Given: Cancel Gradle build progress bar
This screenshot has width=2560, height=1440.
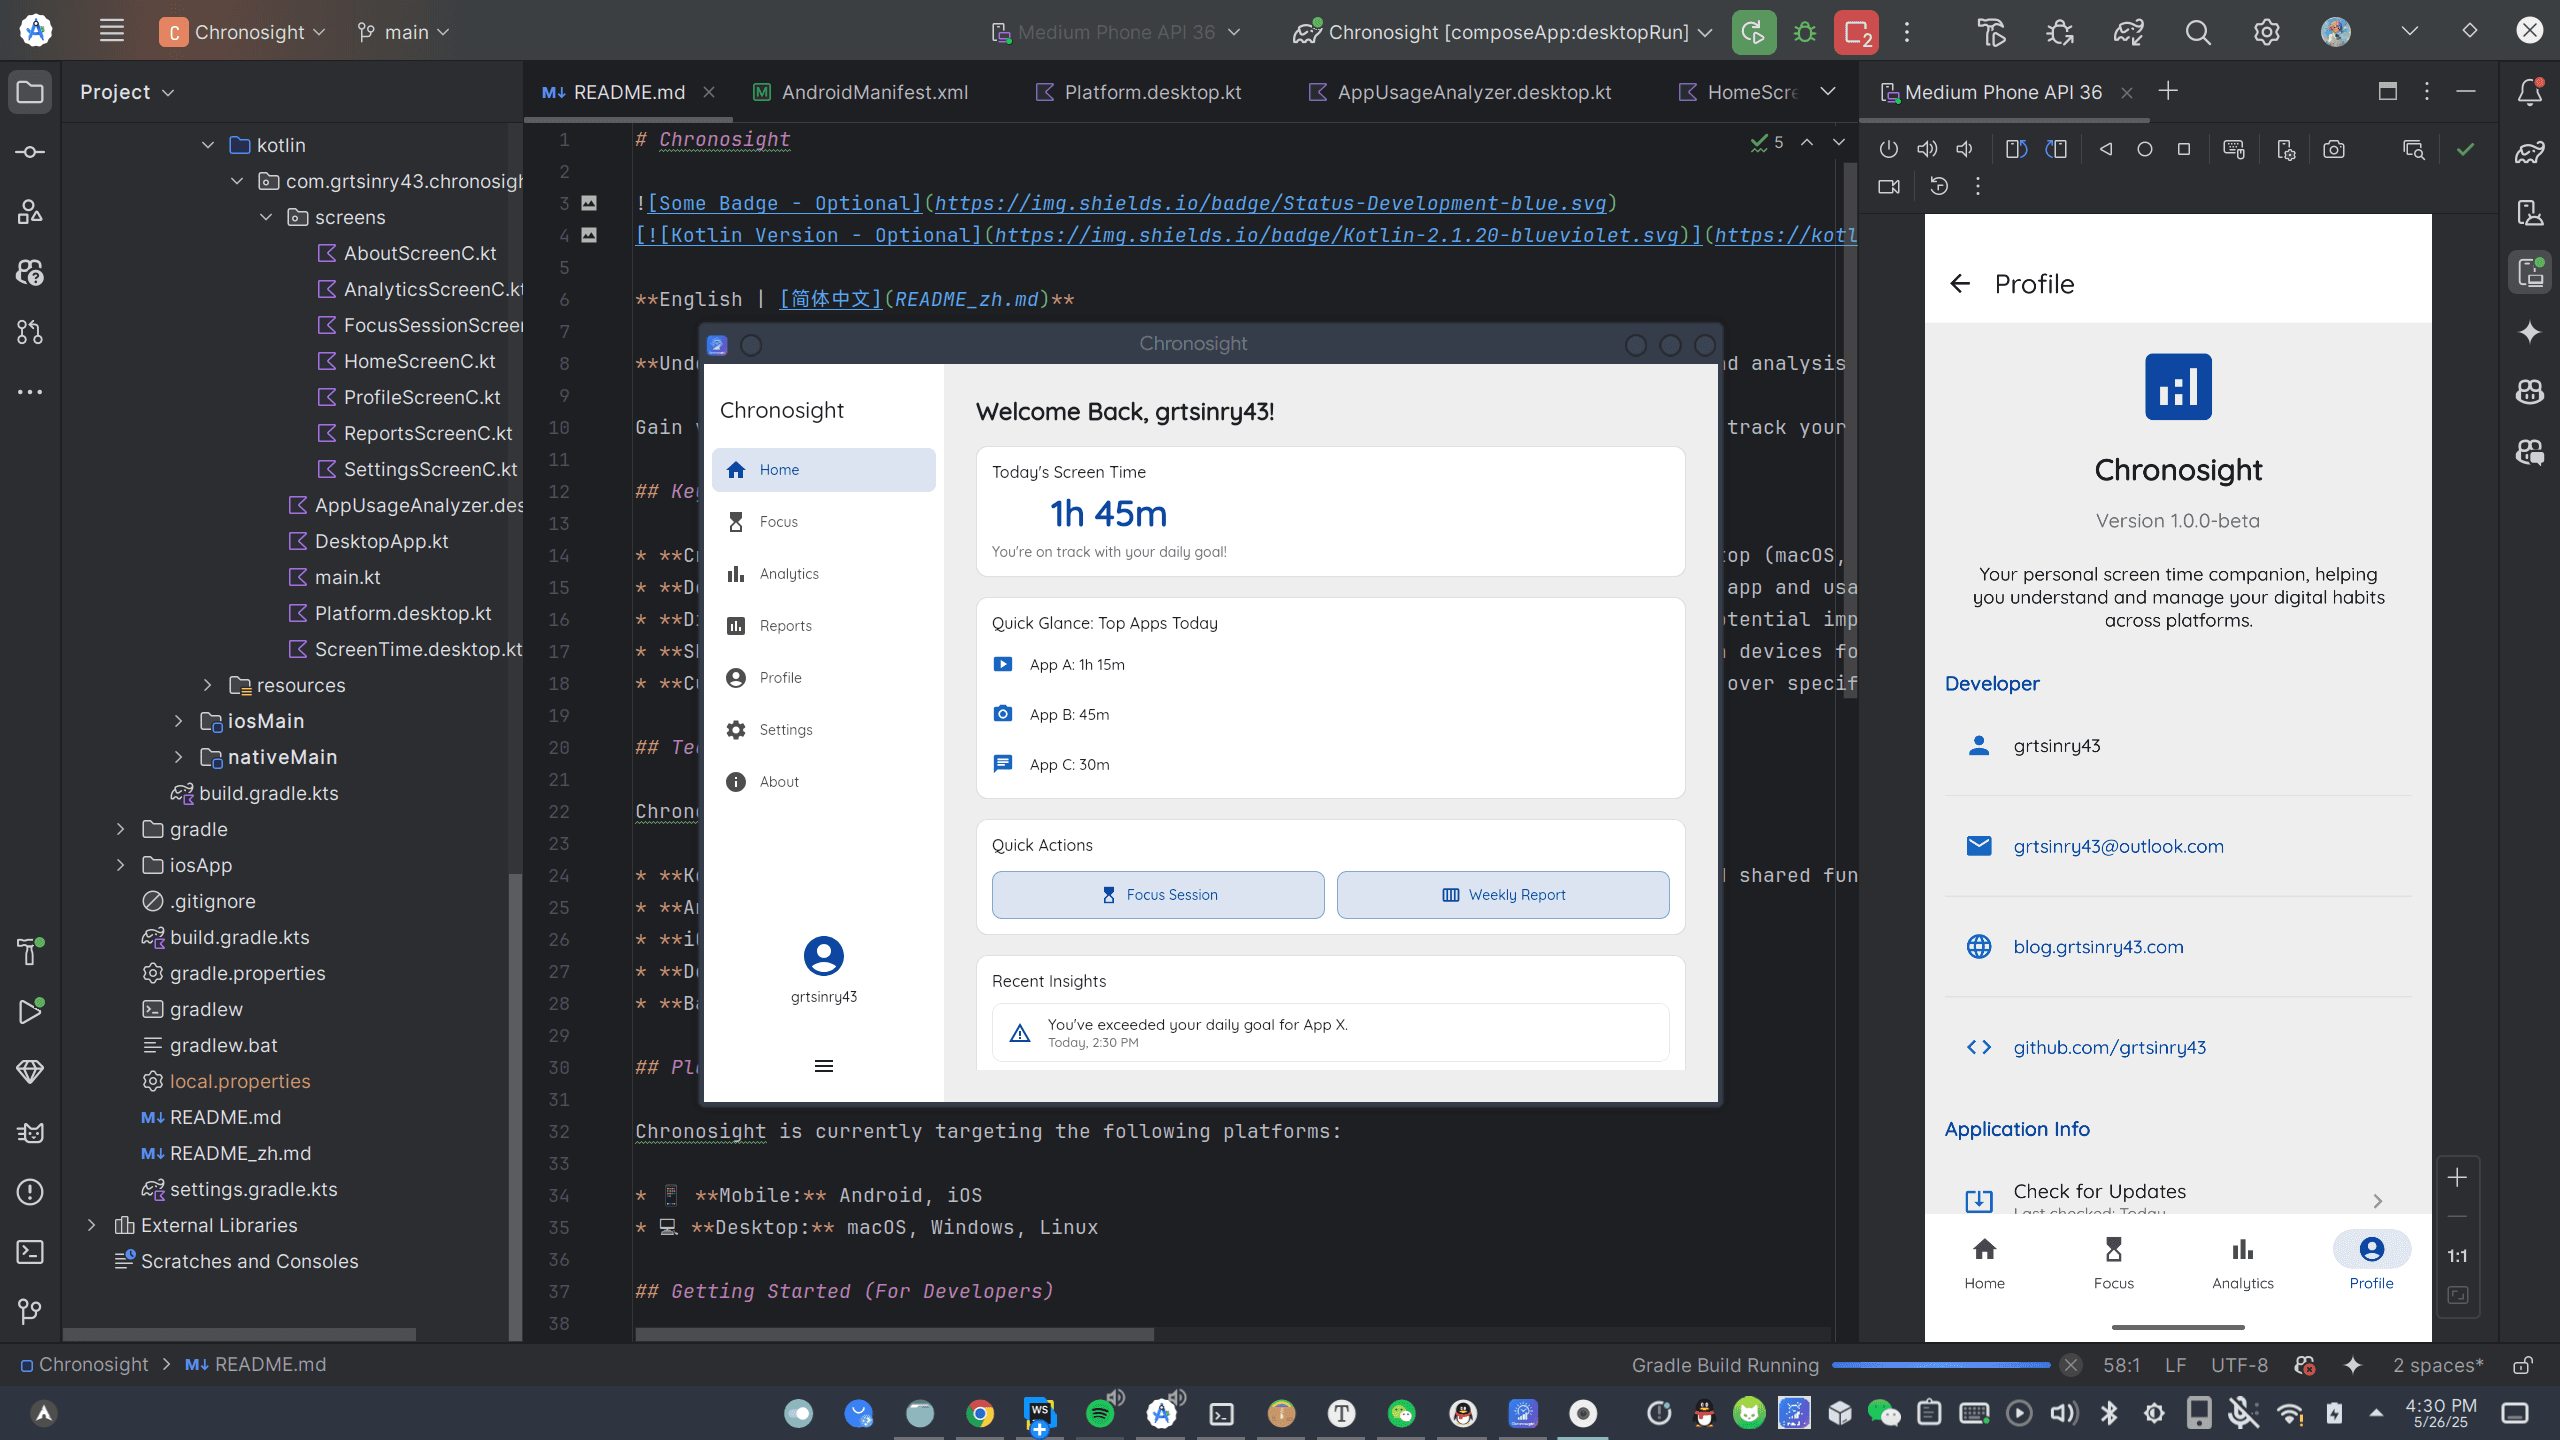Looking at the screenshot, I should [2071, 1365].
